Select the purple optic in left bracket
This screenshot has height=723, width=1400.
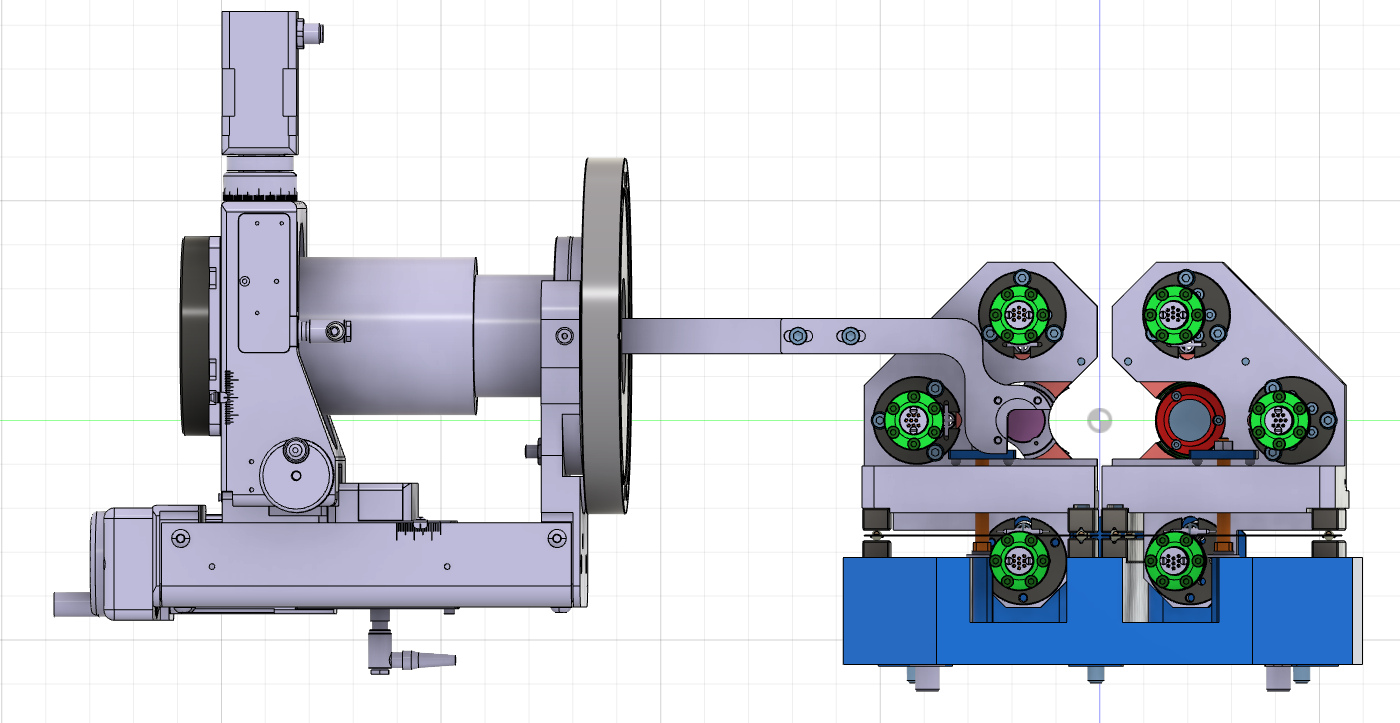1026,423
